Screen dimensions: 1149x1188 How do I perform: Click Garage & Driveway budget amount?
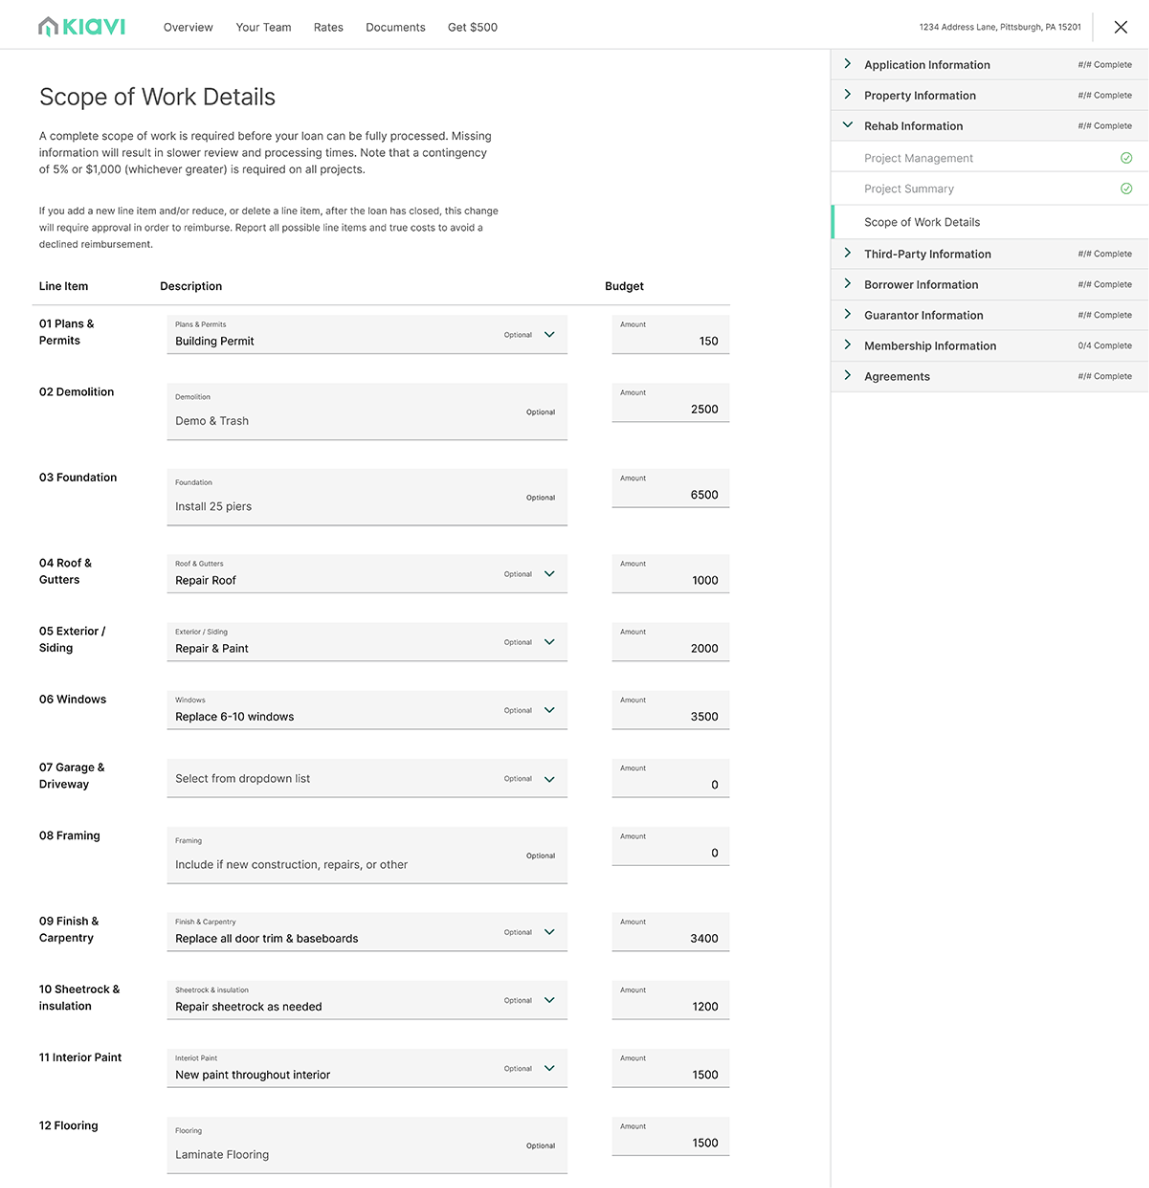pos(670,778)
